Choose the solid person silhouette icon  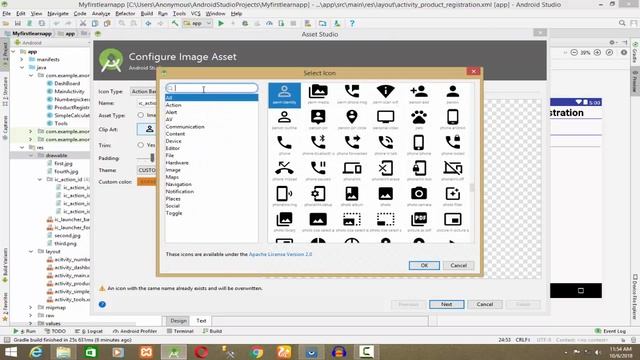tap(453, 92)
